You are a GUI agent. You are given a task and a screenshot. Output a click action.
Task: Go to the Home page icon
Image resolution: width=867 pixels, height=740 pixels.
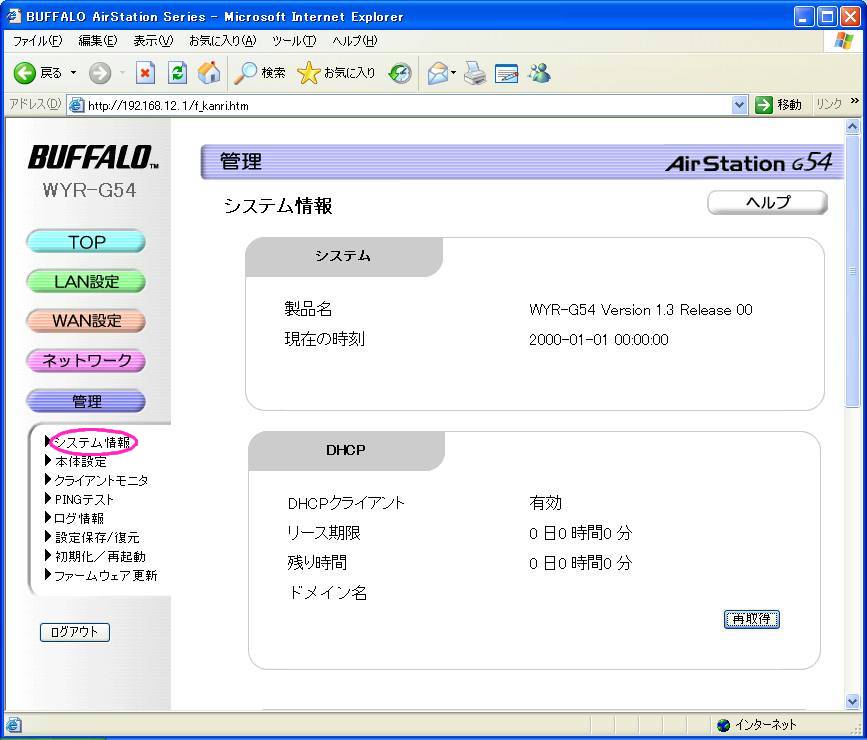(209, 73)
